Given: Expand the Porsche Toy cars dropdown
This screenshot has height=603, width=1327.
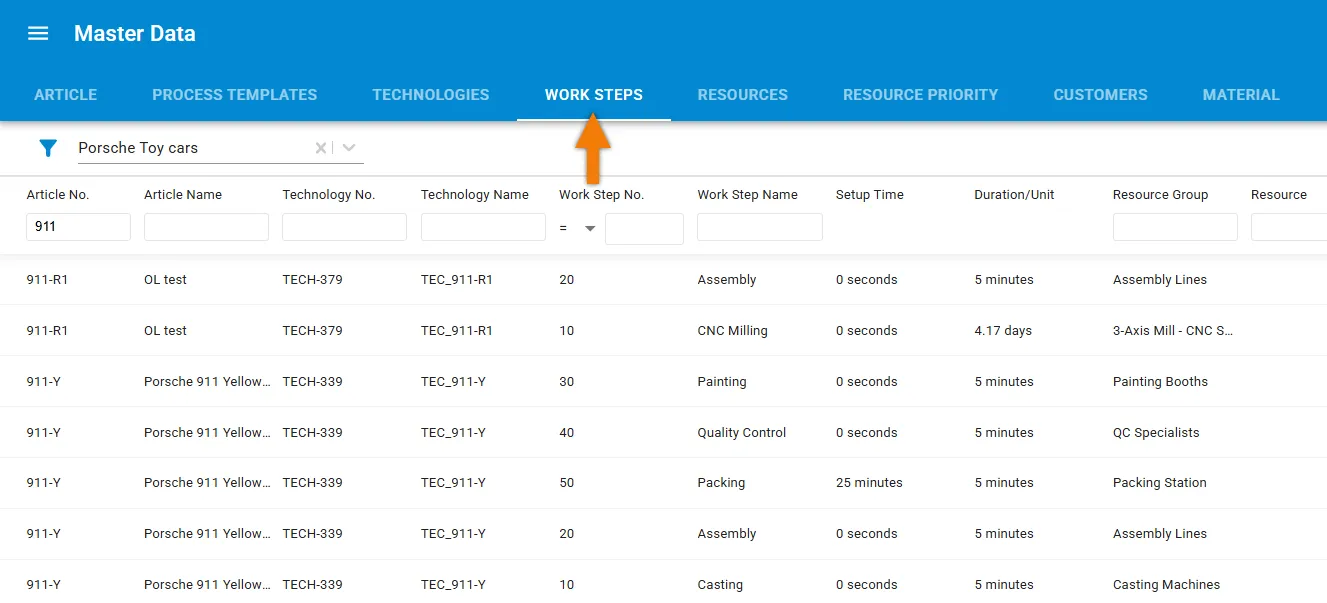Looking at the screenshot, I should click(x=349, y=148).
